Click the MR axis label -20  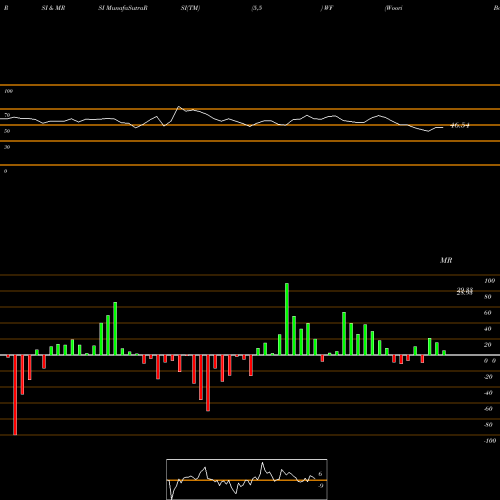(488, 377)
